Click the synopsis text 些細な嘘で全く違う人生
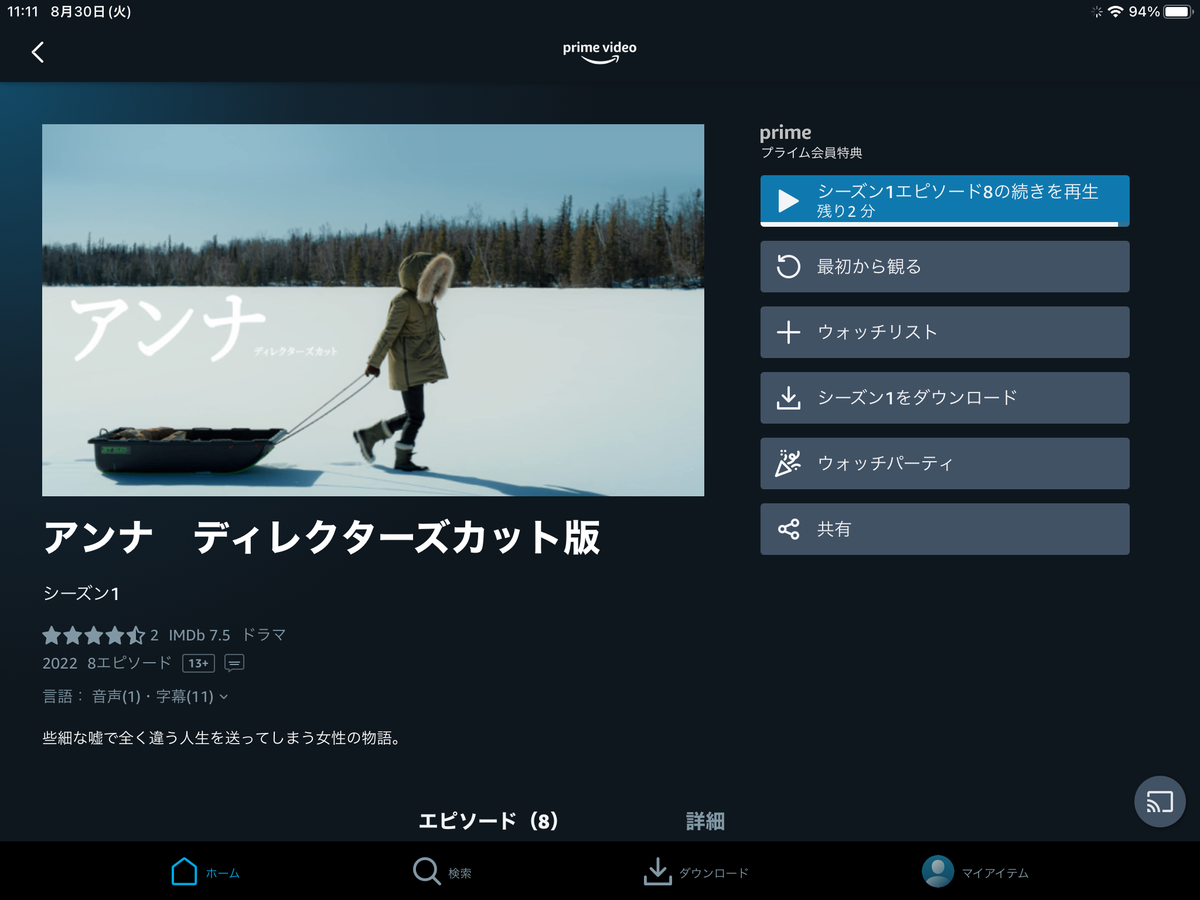This screenshot has height=900, width=1200. tap(221, 739)
